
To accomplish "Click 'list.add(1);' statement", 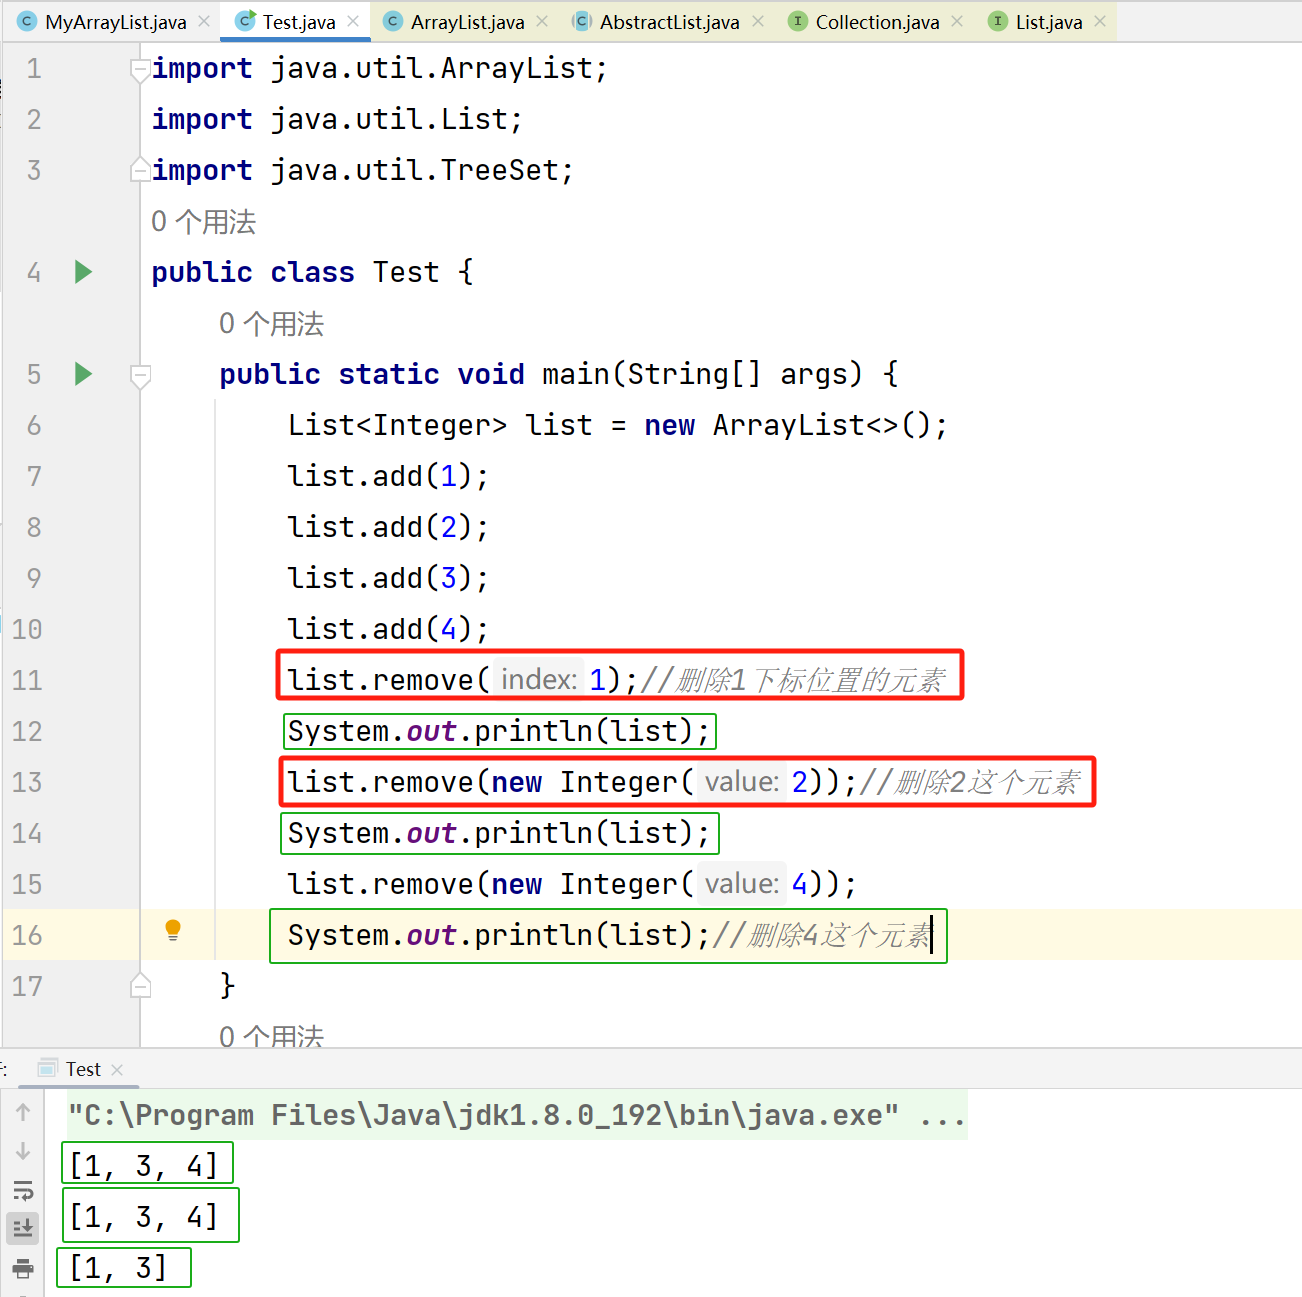I will click(x=388, y=476).
